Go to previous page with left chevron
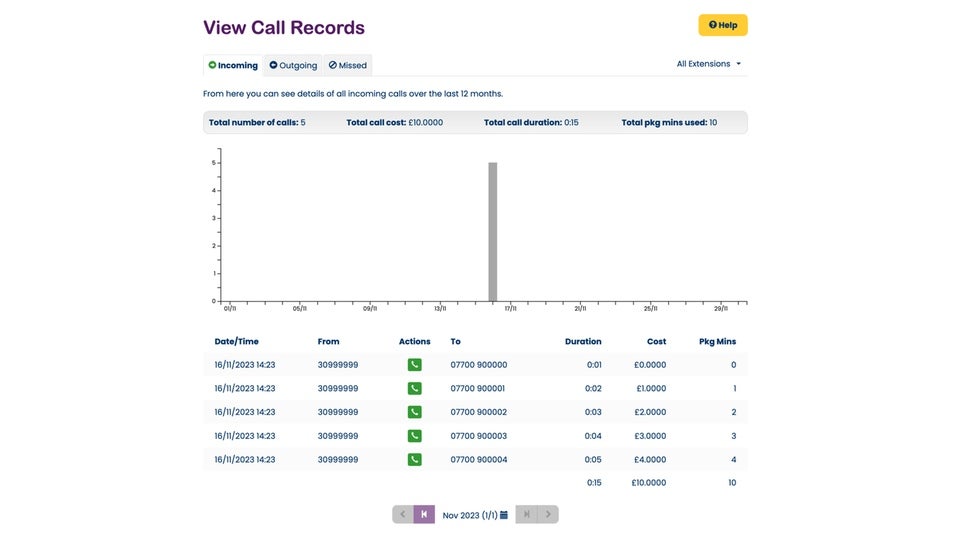960x540 pixels. coord(403,515)
